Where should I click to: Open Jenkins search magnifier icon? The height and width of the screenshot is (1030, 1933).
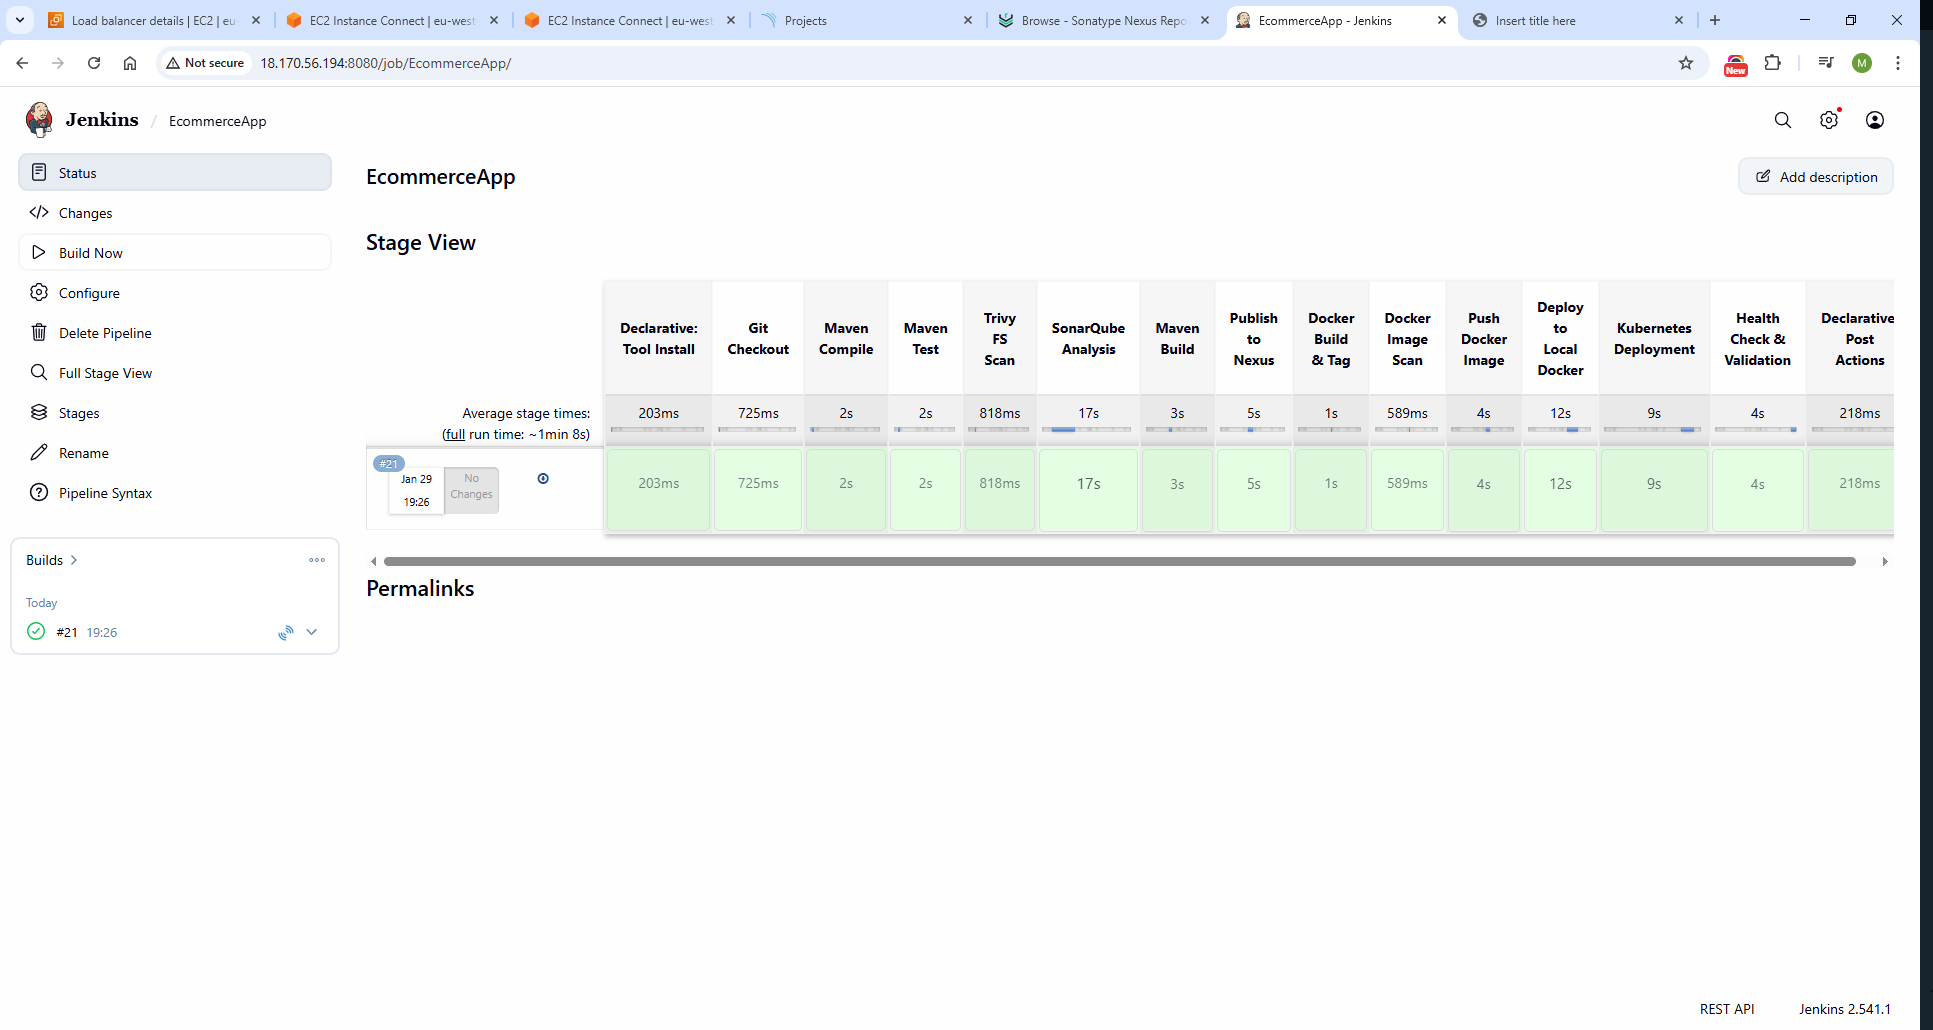[1782, 120]
